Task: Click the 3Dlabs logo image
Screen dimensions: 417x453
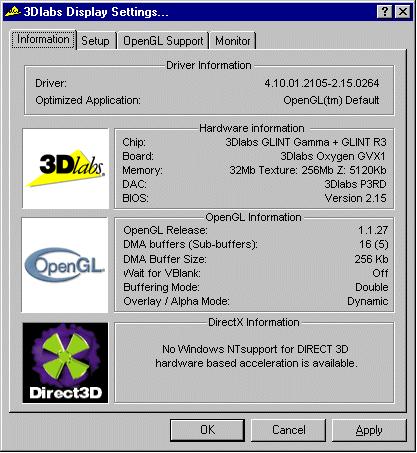Action: 66,169
